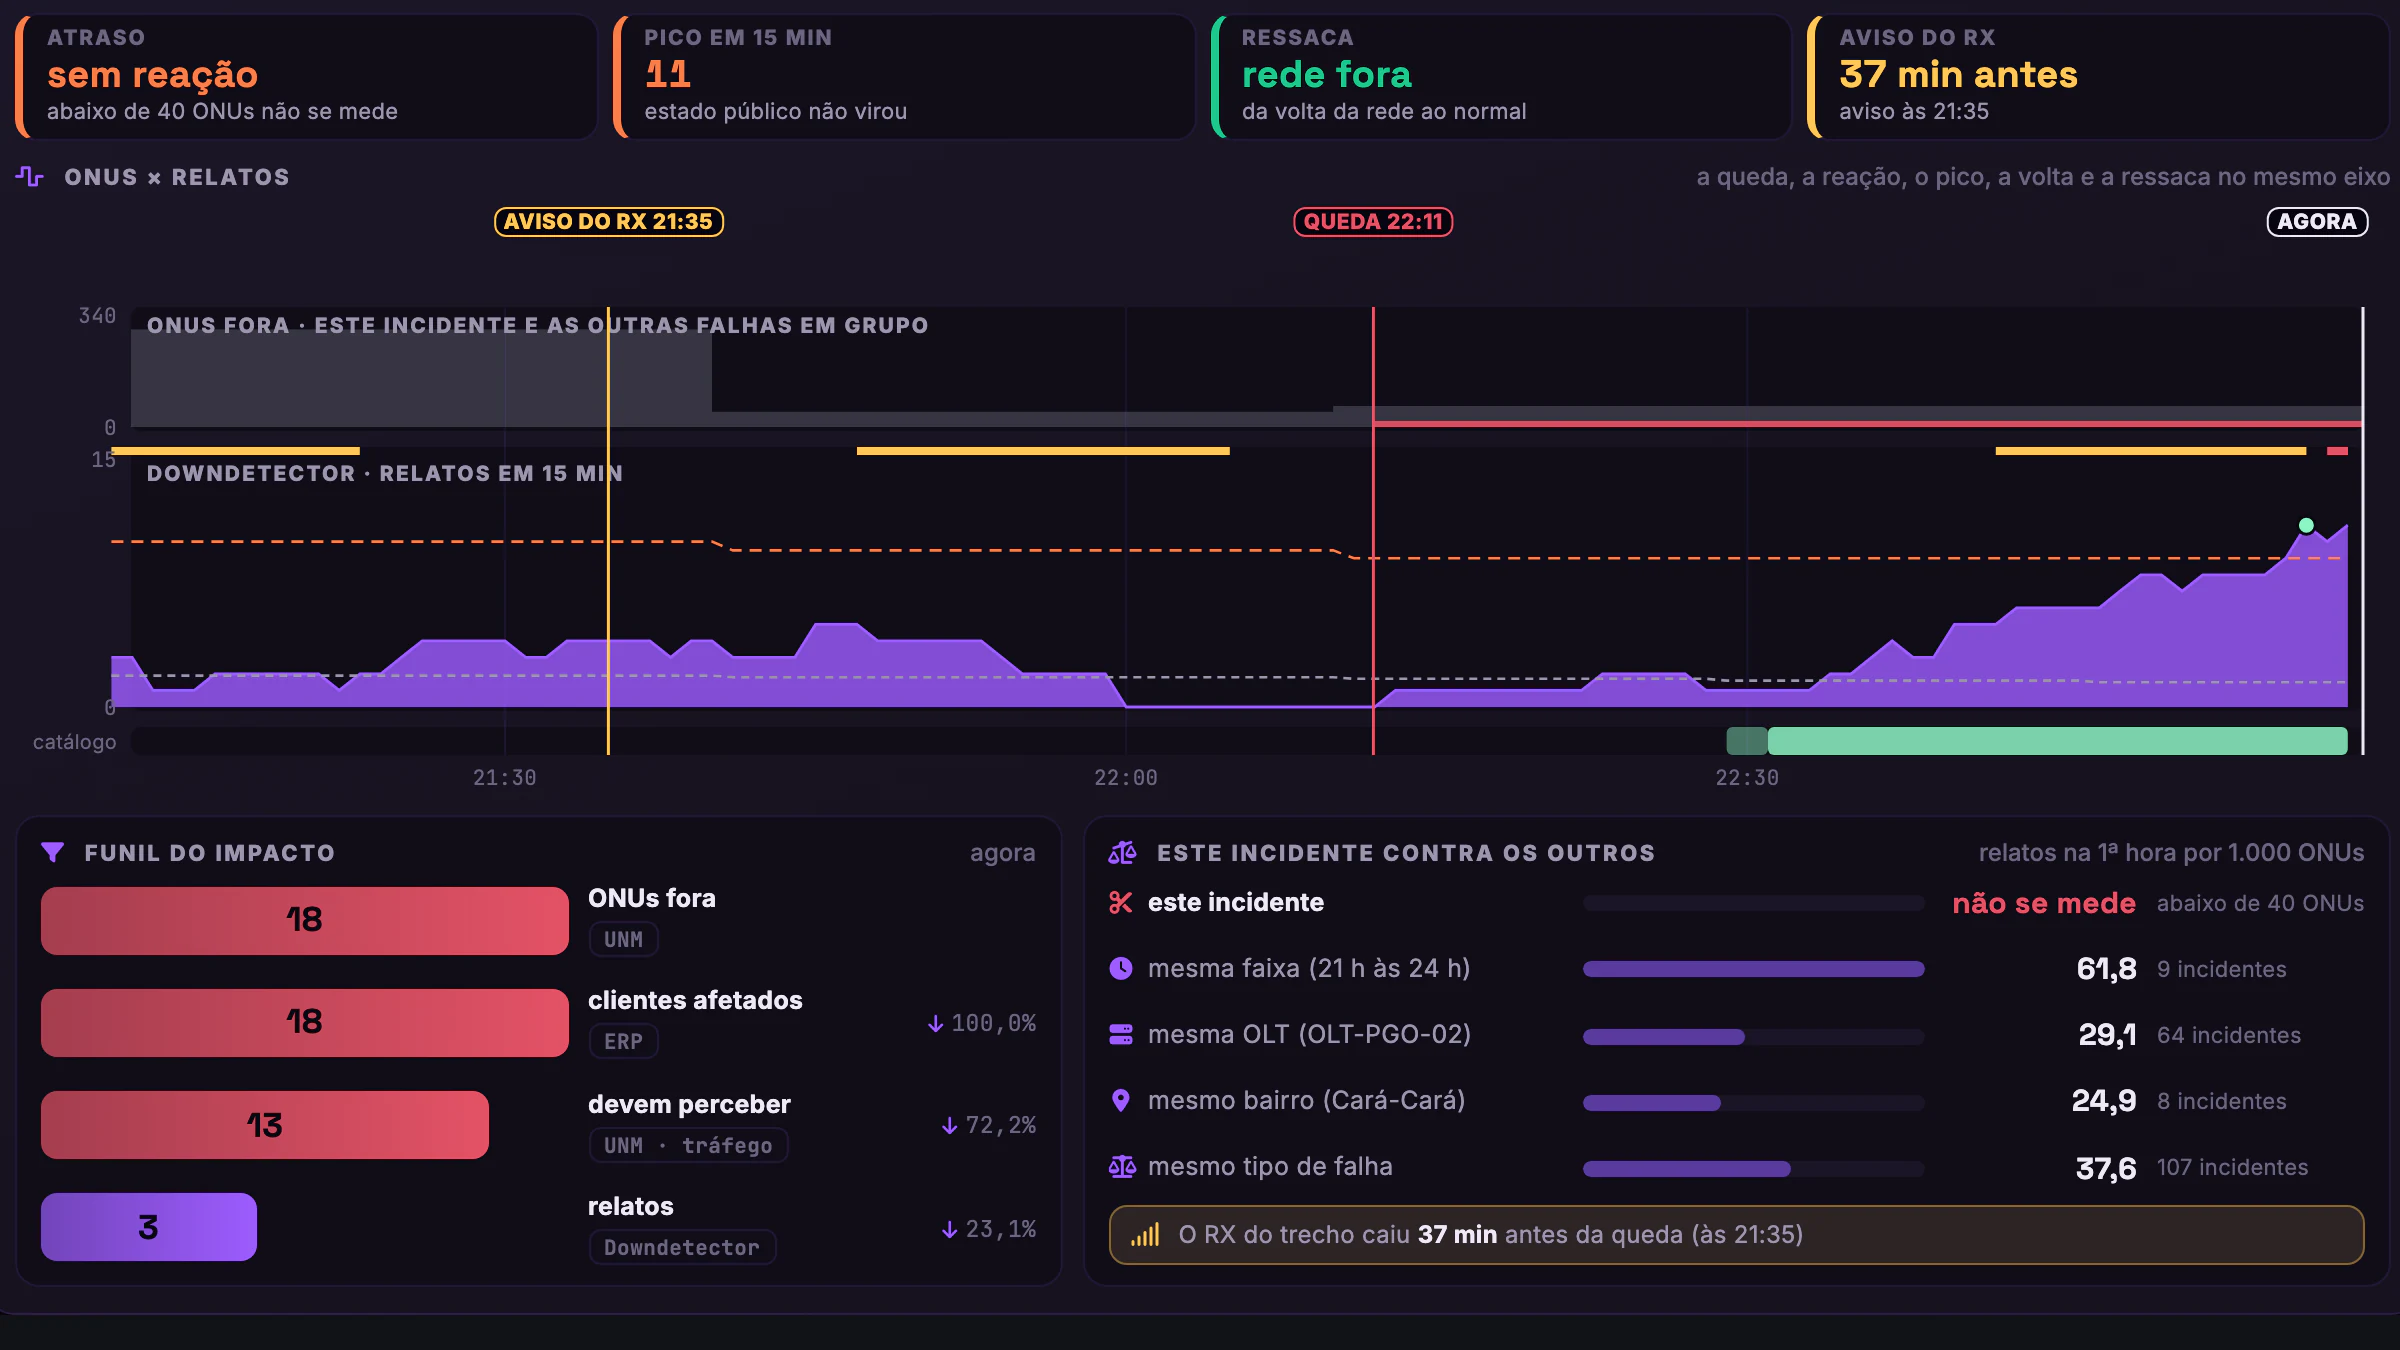Screen dimensions: 2400x1350
Task: Click the map pin icon for mesmo bairro
Action: (x=1121, y=1100)
